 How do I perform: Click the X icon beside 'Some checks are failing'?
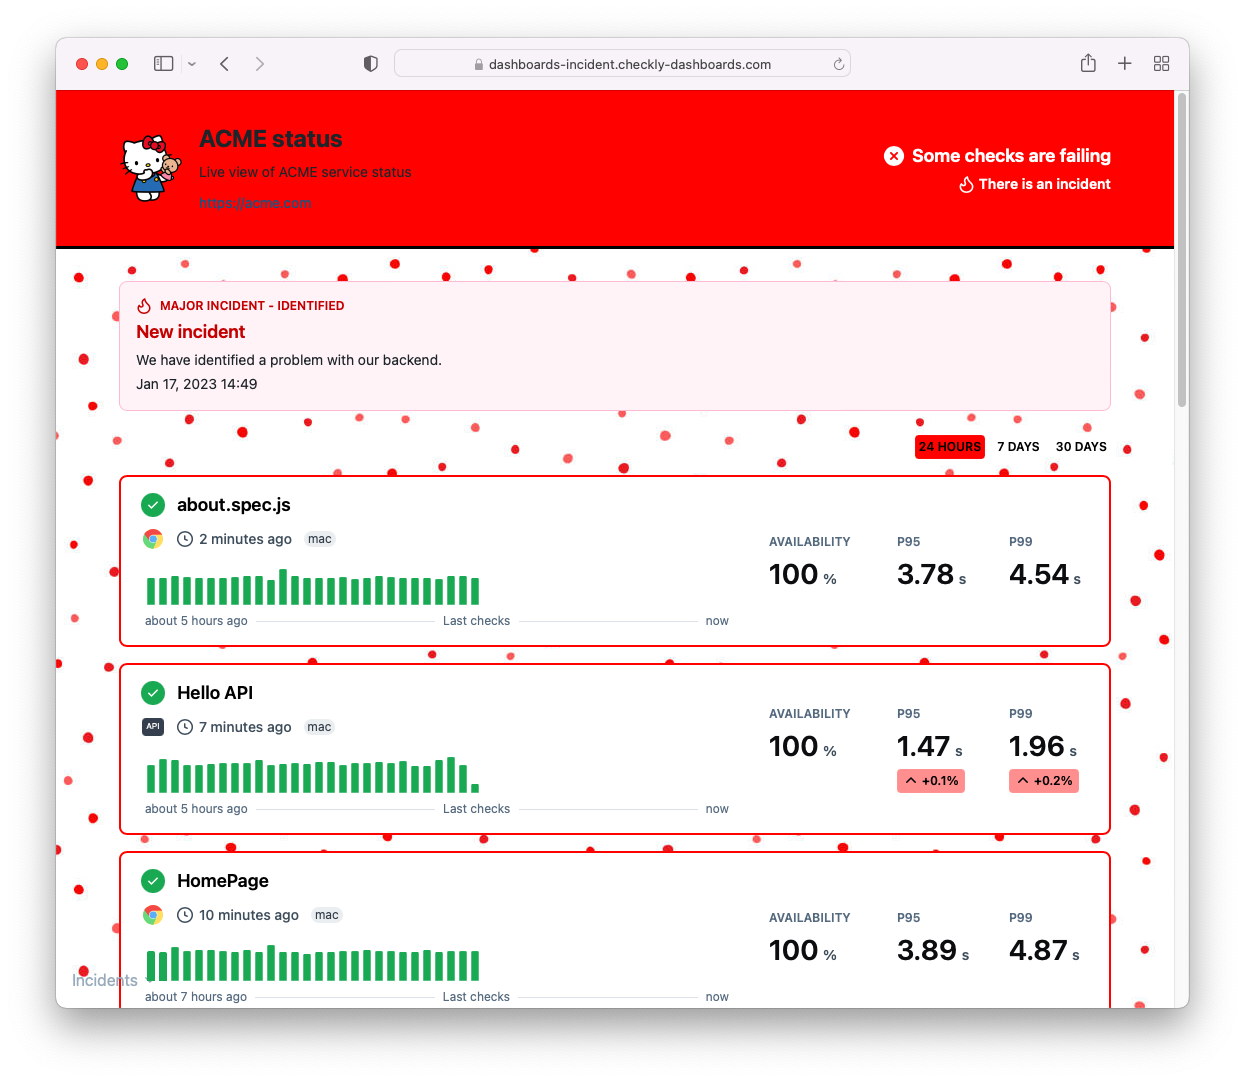(893, 156)
